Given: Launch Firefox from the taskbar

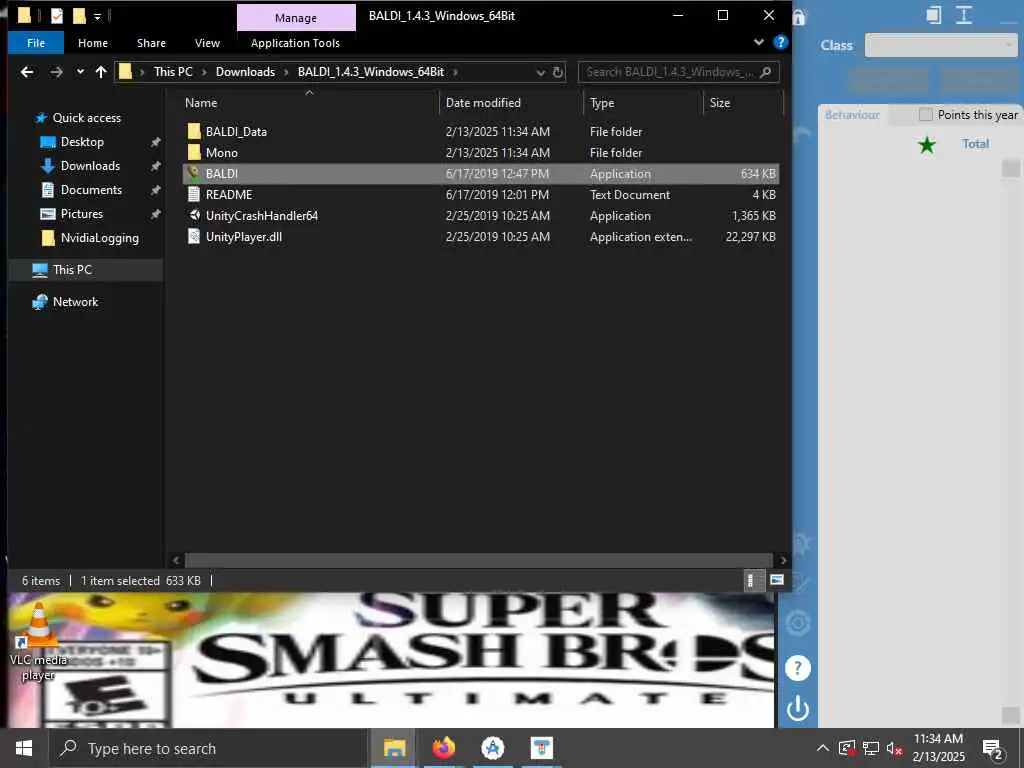Looking at the screenshot, I should (443, 748).
